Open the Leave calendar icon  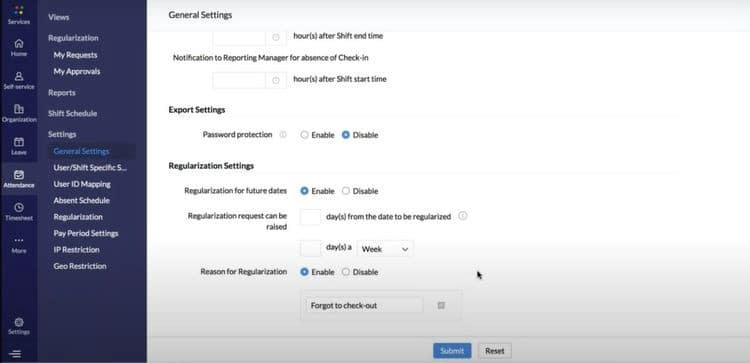click(x=19, y=142)
